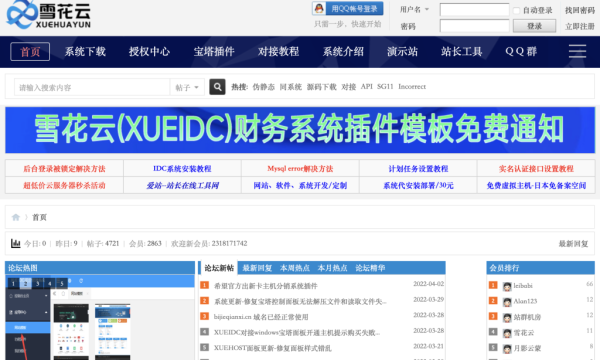Click the 论坛热图 slideshow screenshot
600x360 pixels.
click(x=100, y=318)
